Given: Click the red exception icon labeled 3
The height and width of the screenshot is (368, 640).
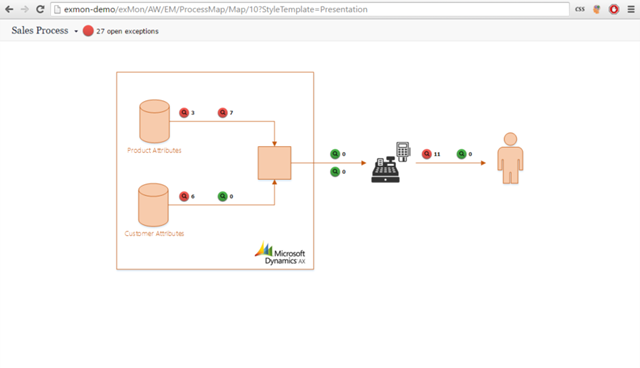Looking at the screenshot, I should [184, 113].
